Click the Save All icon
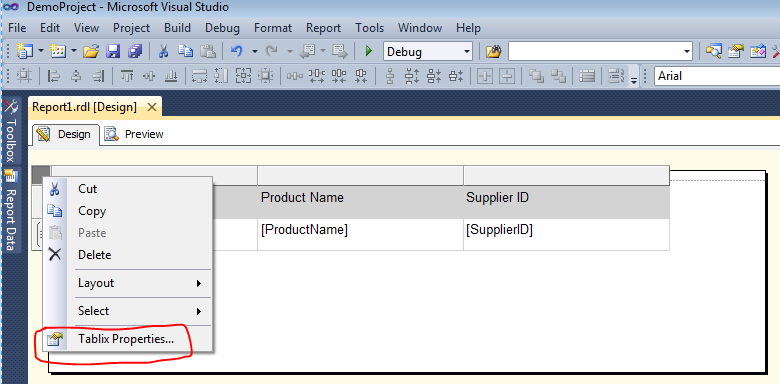The image size is (780, 384). (x=135, y=51)
